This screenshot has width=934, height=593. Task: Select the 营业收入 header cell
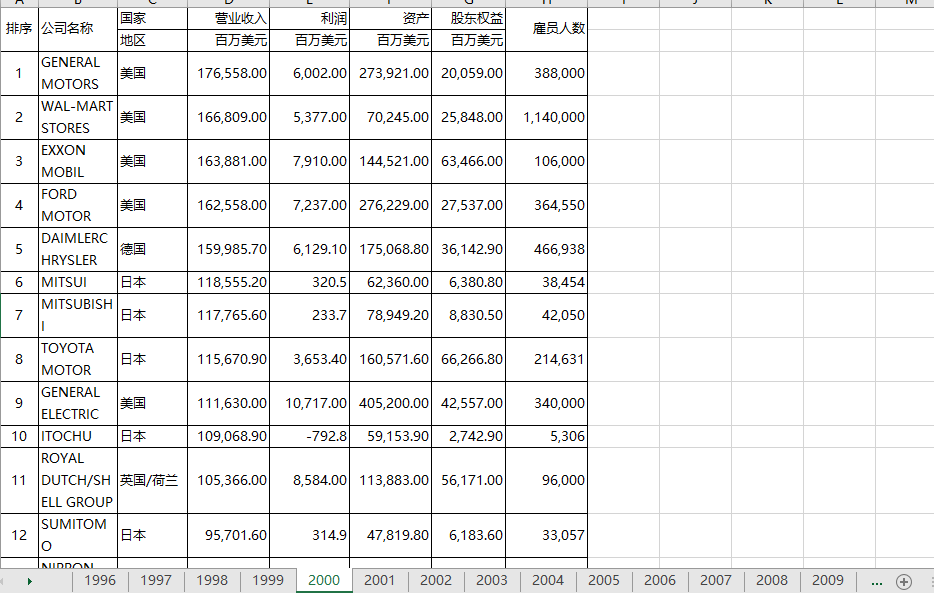point(229,18)
